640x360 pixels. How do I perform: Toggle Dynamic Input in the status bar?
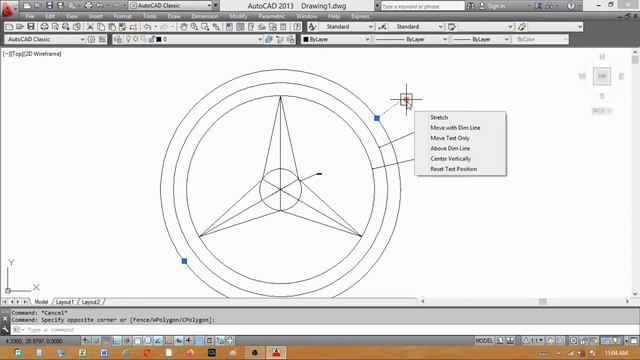pyautogui.click(x=179, y=340)
